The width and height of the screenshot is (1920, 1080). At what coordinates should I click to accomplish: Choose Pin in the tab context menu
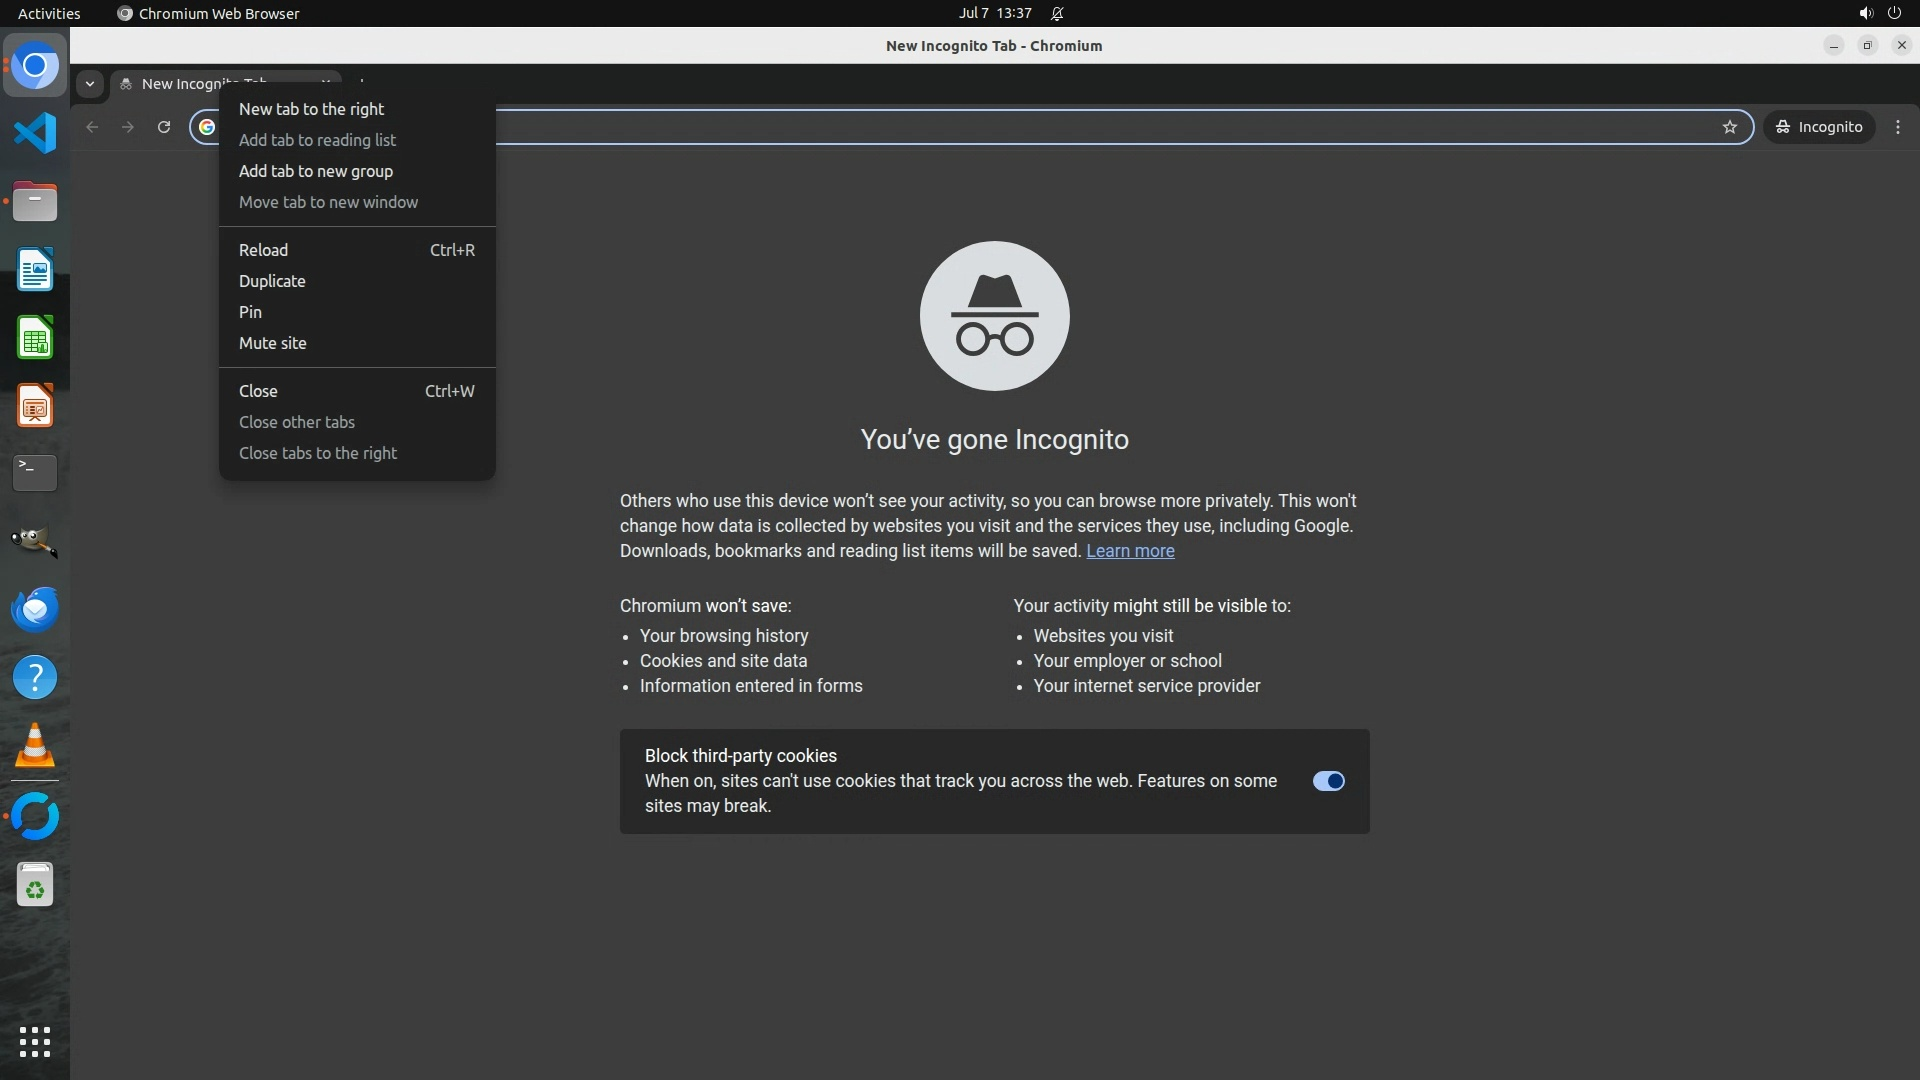(250, 312)
